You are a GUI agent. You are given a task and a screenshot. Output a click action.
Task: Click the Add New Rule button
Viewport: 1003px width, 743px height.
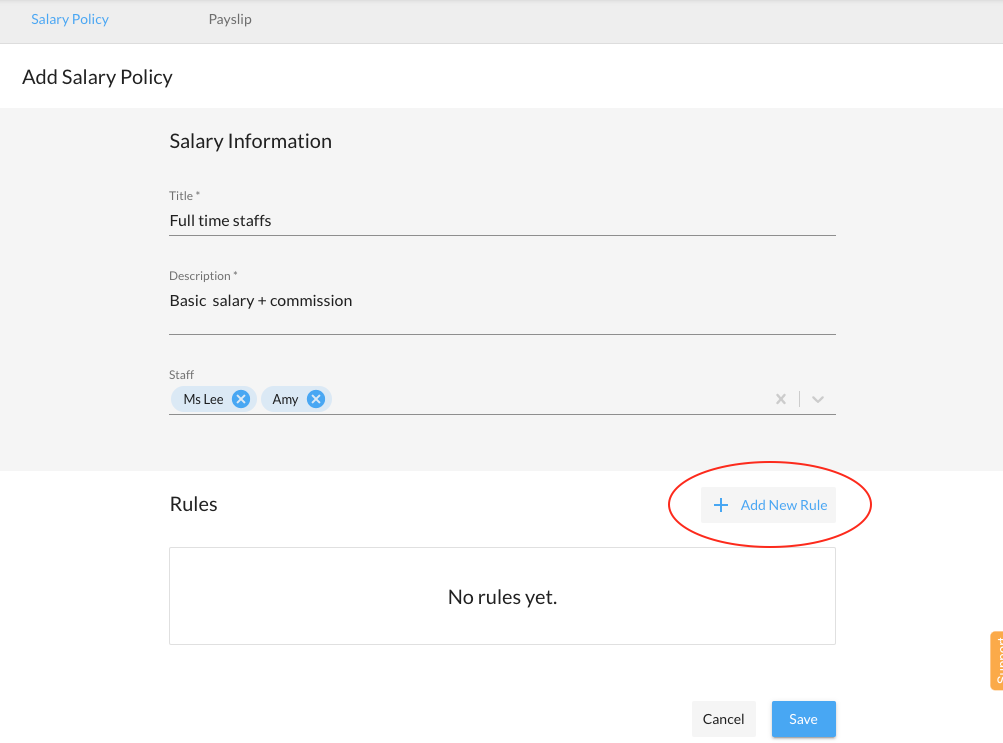click(x=769, y=505)
